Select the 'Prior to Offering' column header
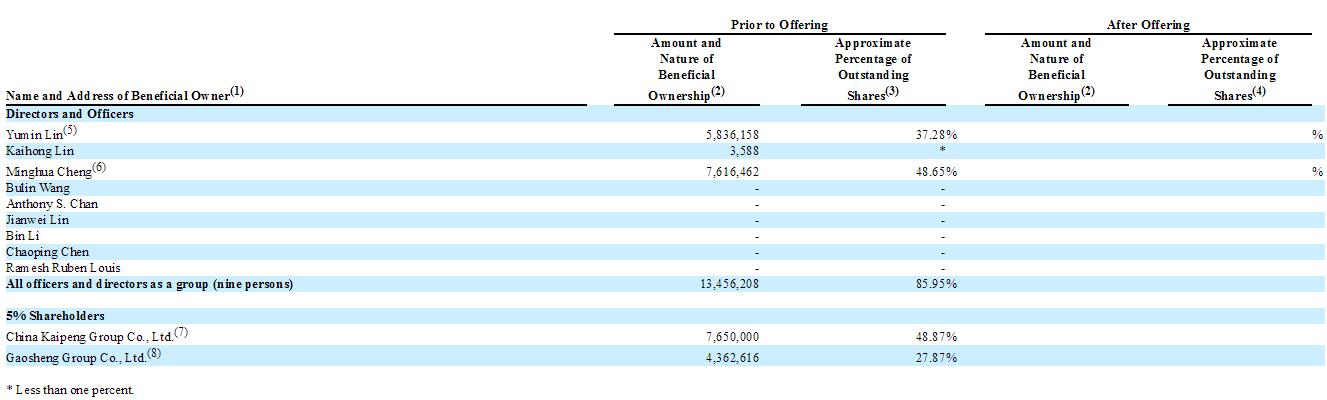This screenshot has height=400, width=1327. pyautogui.click(x=779, y=25)
